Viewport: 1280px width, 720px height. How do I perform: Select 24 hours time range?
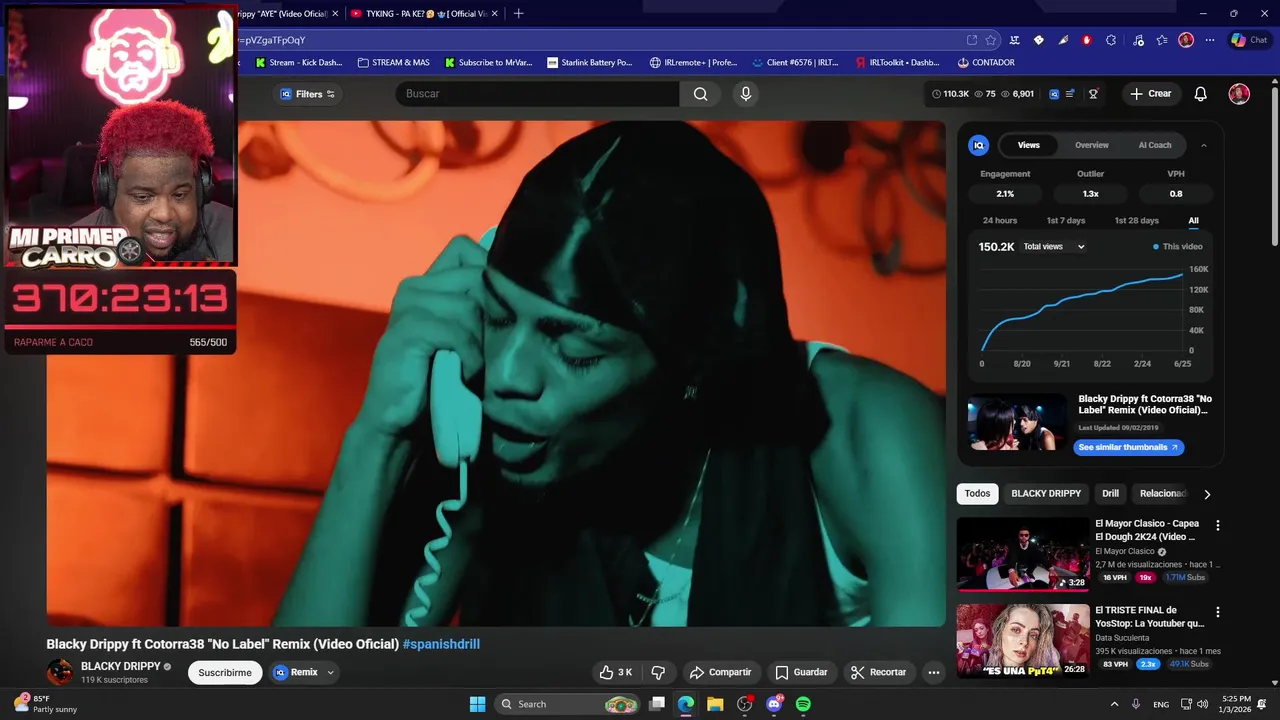1000,220
